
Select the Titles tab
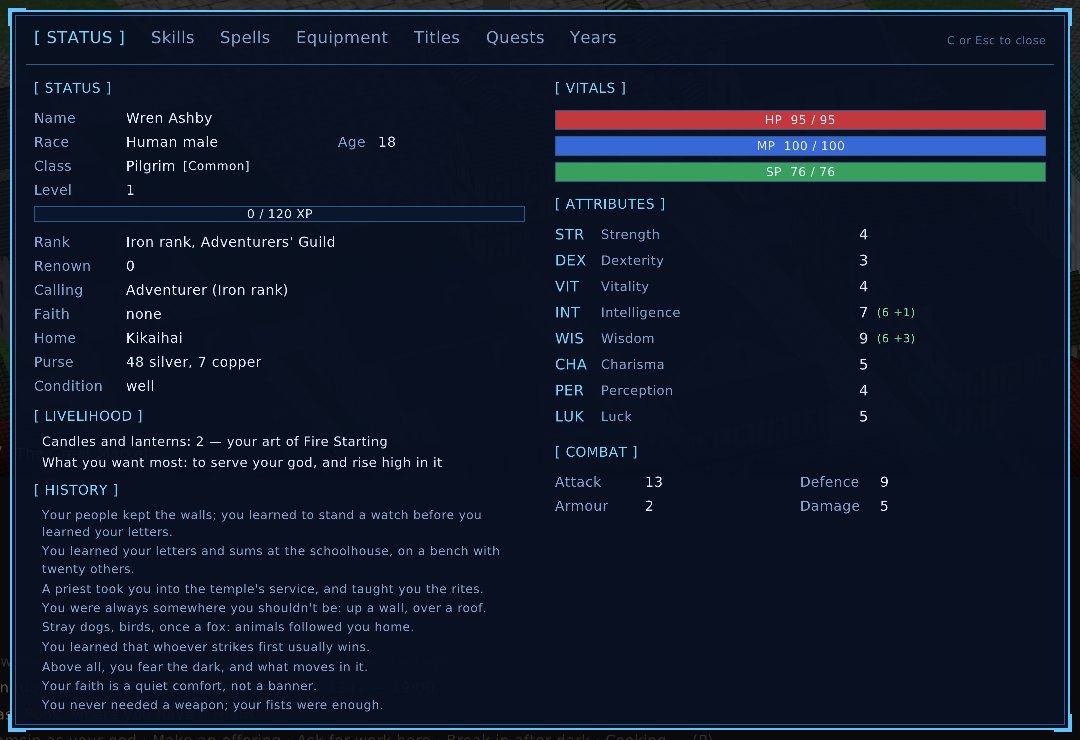[x=436, y=37]
